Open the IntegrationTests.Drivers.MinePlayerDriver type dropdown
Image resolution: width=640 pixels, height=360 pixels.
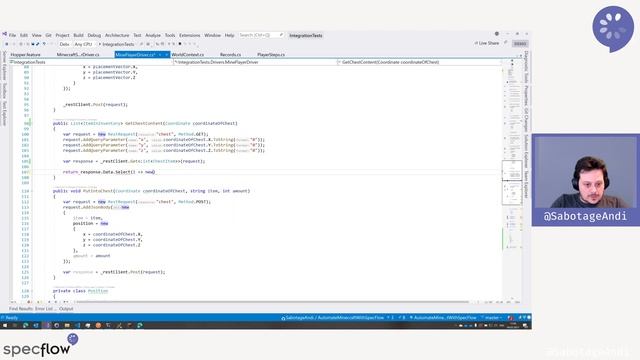(256, 62)
